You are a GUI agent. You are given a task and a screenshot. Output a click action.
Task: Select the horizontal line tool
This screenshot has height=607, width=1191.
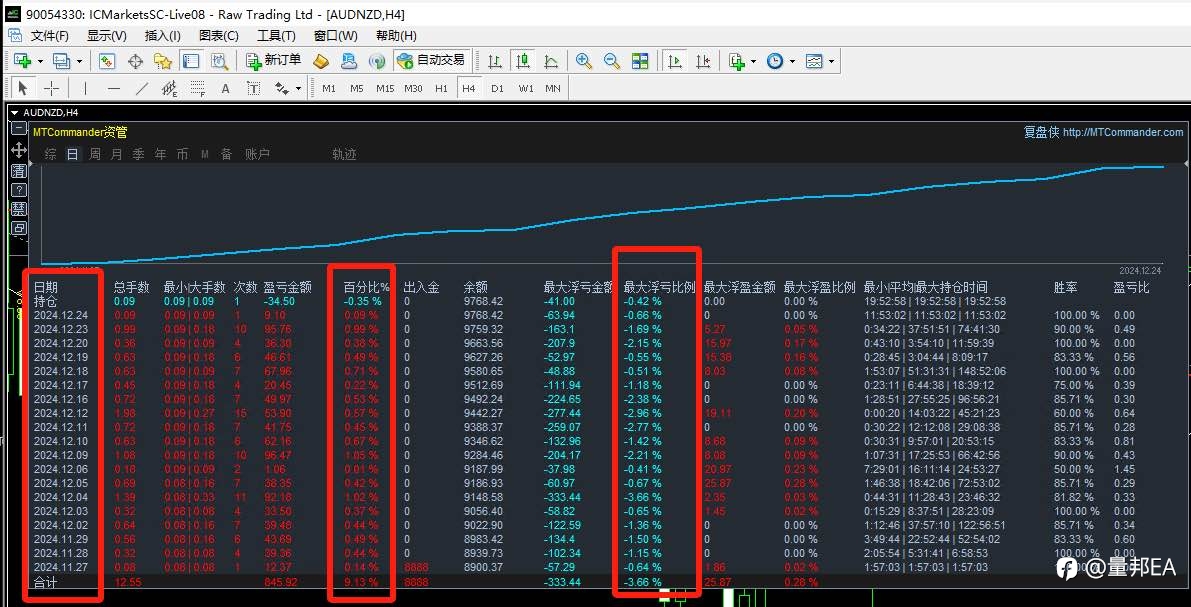tap(114, 88)
